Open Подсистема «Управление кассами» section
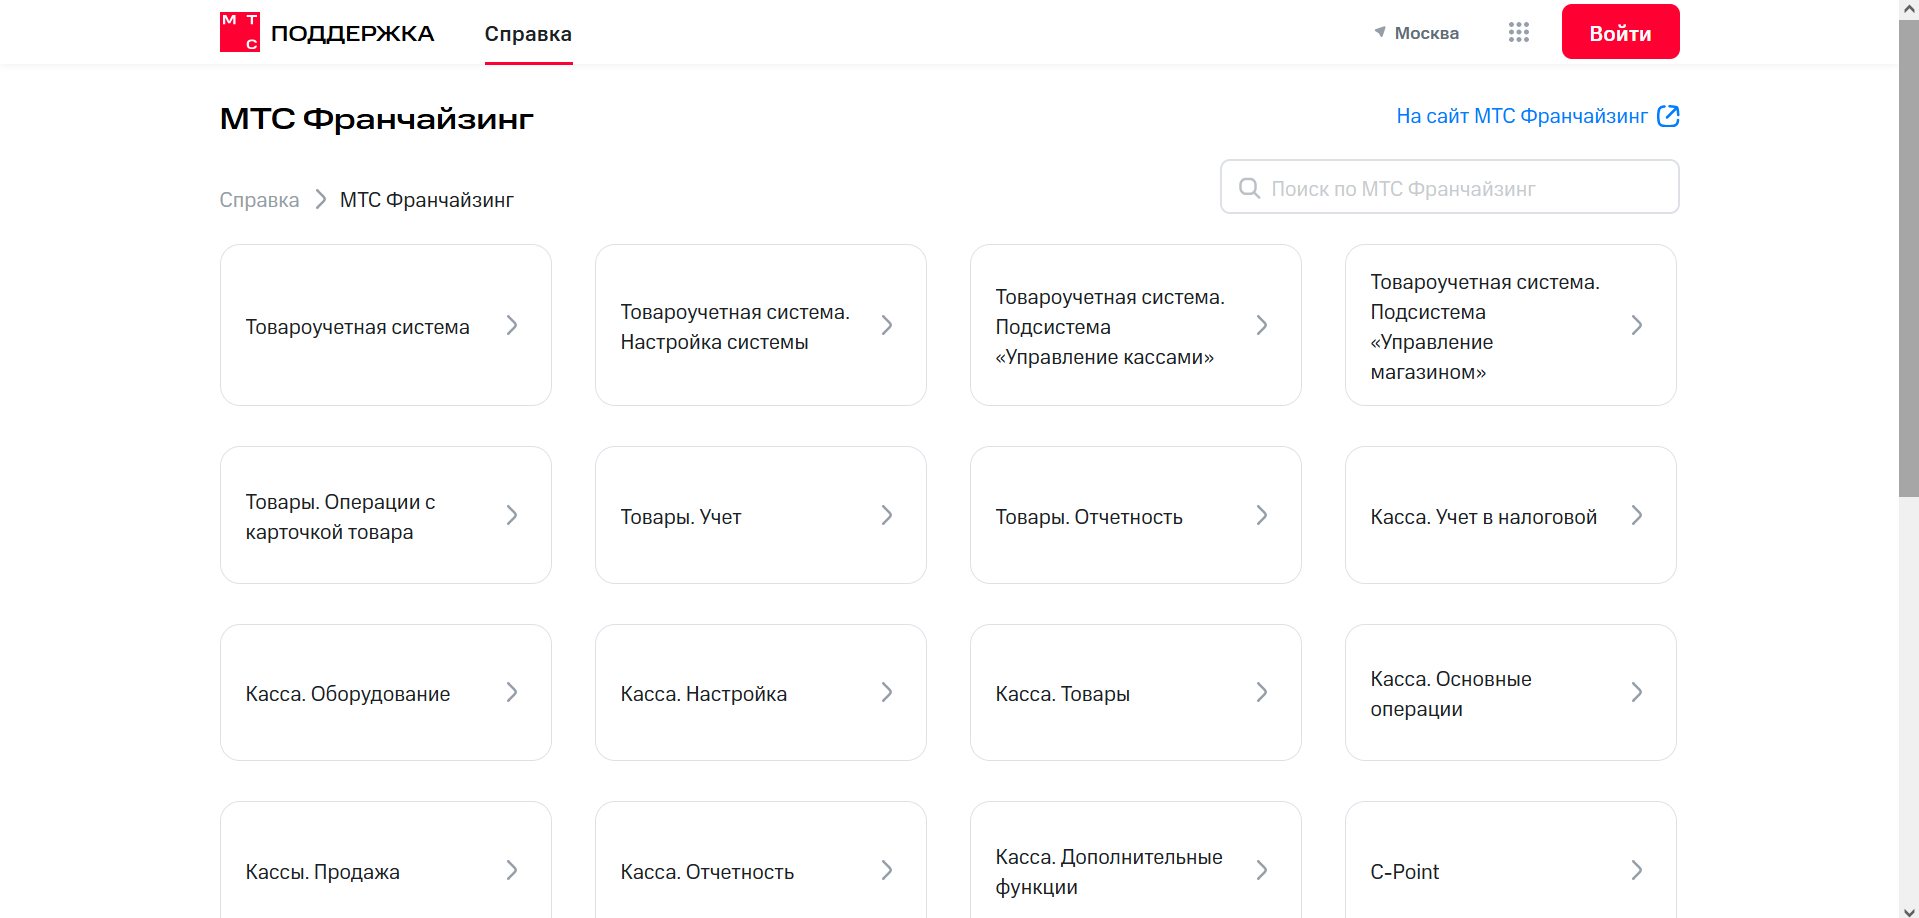1919x918 pixels. point(1136,325)
